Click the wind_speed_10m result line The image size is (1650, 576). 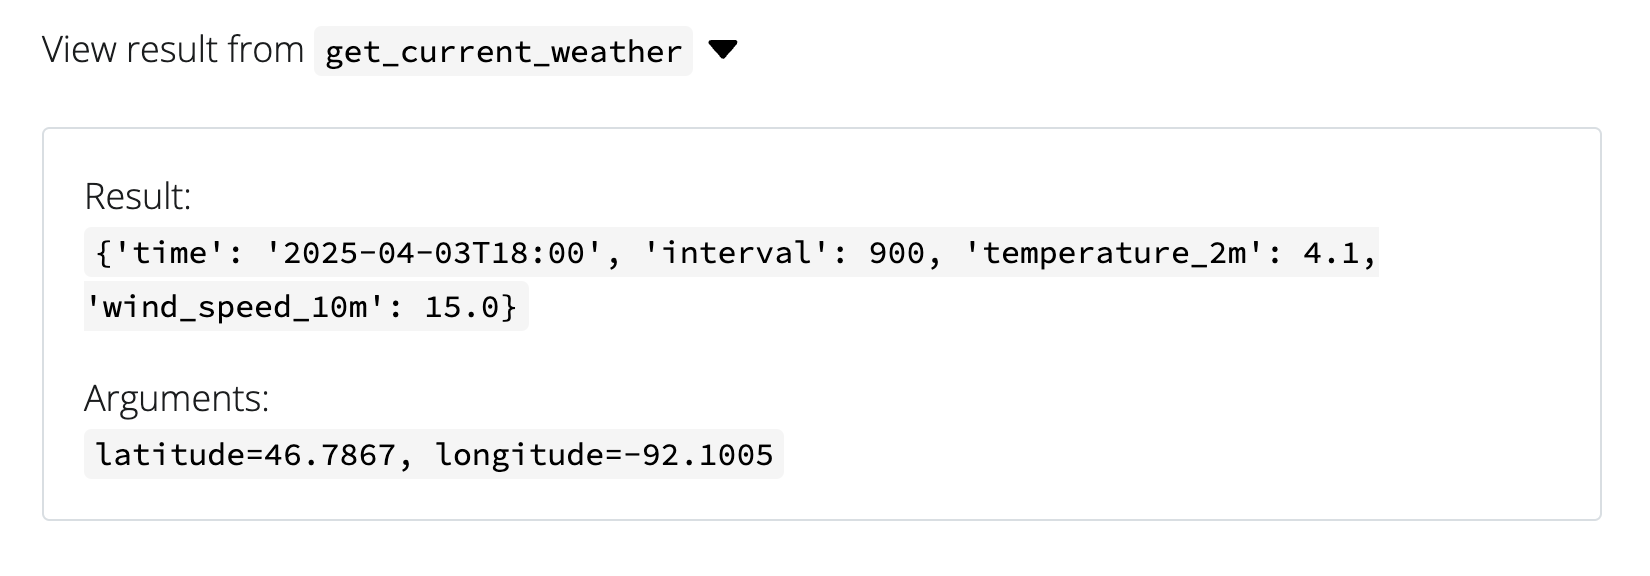[x=305, y=307]
